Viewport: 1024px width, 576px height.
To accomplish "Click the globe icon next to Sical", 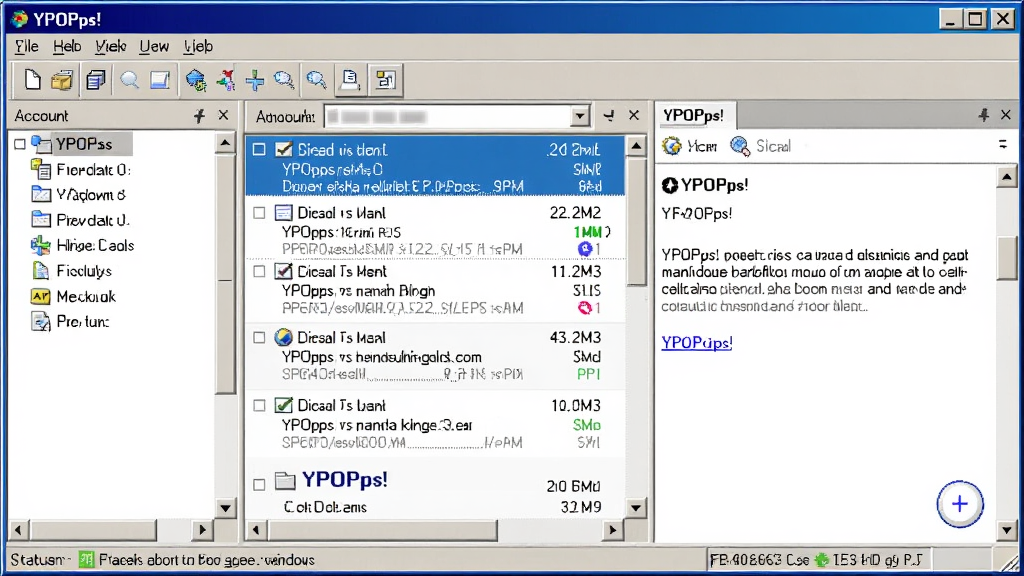I will click(x=740, y=146).
